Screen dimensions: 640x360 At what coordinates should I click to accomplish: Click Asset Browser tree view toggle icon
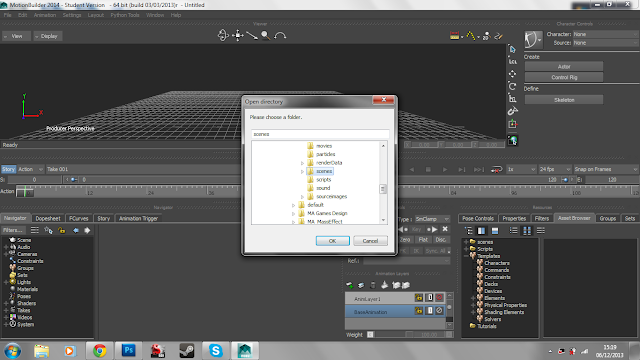(469, 231)
